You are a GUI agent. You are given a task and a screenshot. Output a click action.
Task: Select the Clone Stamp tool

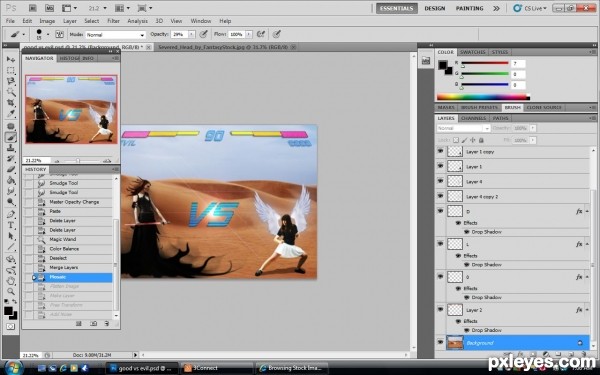pos(11,148)
